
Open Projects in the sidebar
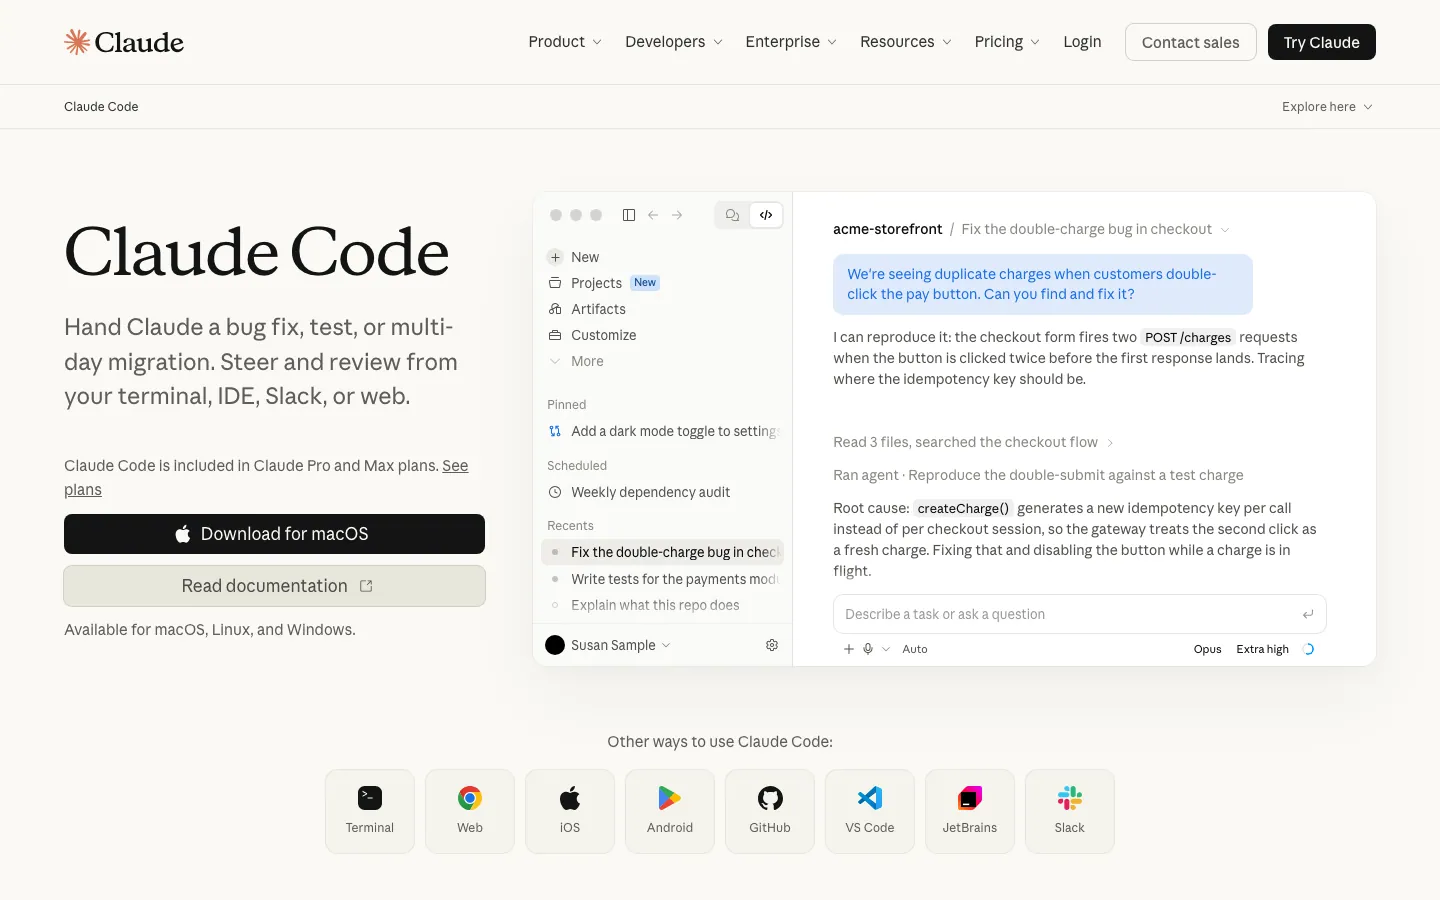(x=603, y=283)
